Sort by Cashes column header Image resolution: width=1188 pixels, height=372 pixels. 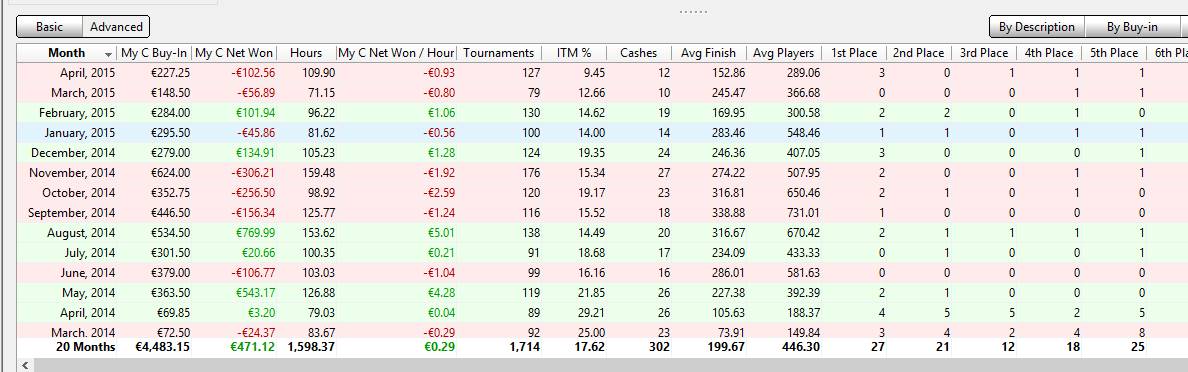pyautogui.click(x=639, y=53)
